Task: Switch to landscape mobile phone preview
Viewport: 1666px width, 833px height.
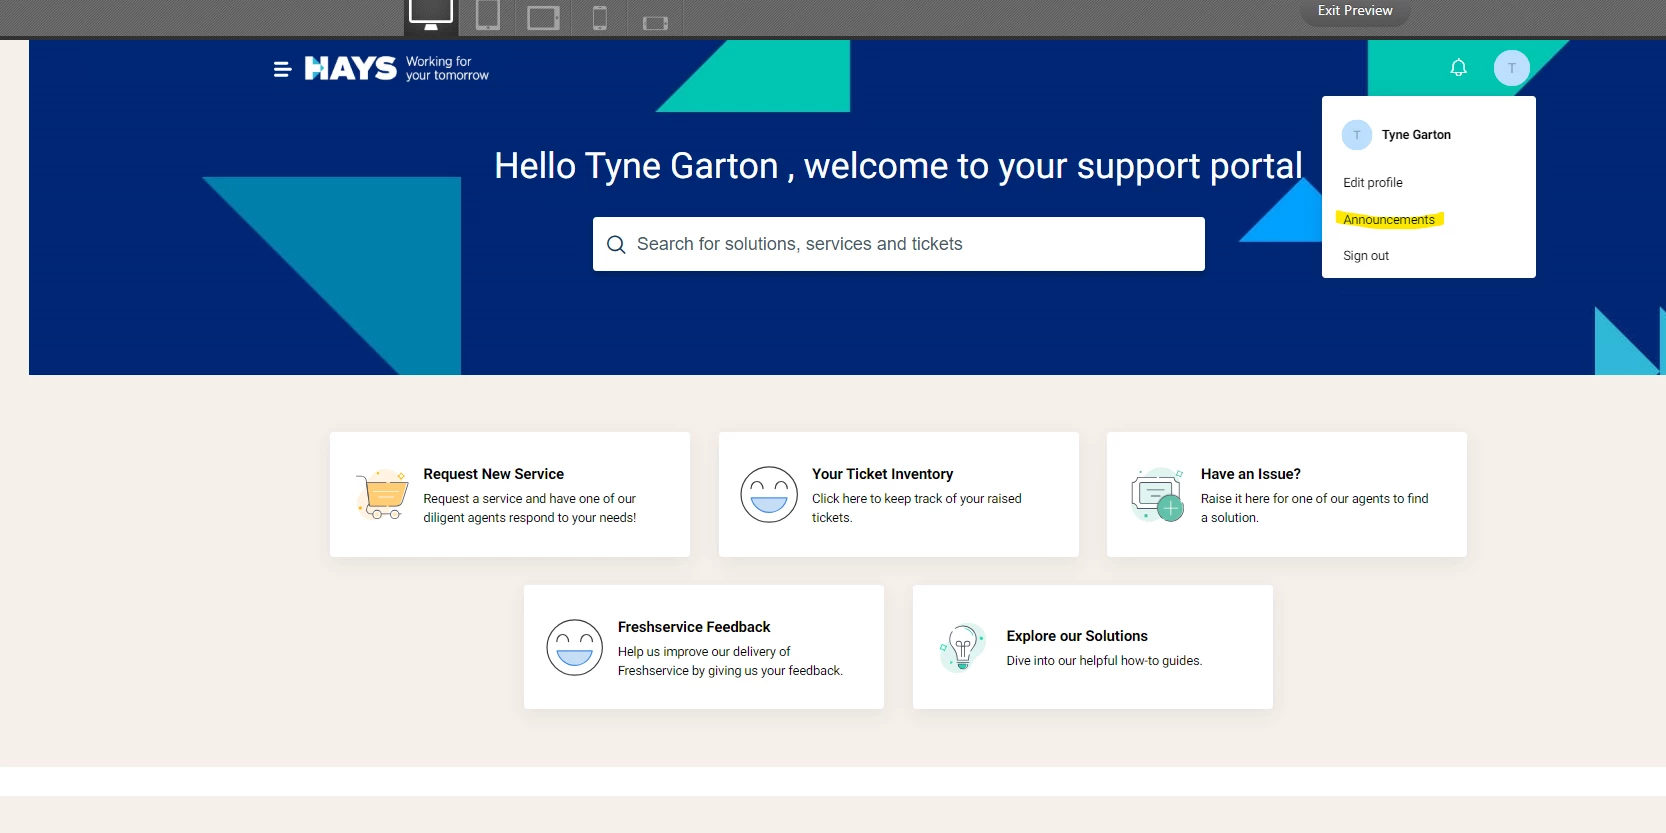Action: pyautogui.click(x=655, y=23)
